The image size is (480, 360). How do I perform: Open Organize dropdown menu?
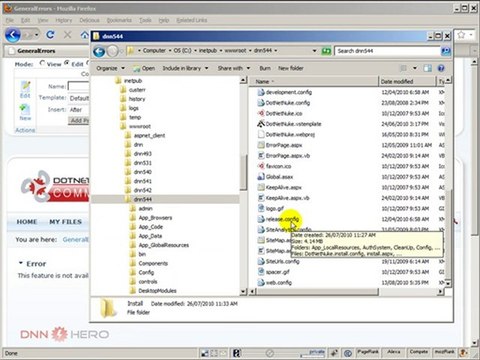(110, 68)
